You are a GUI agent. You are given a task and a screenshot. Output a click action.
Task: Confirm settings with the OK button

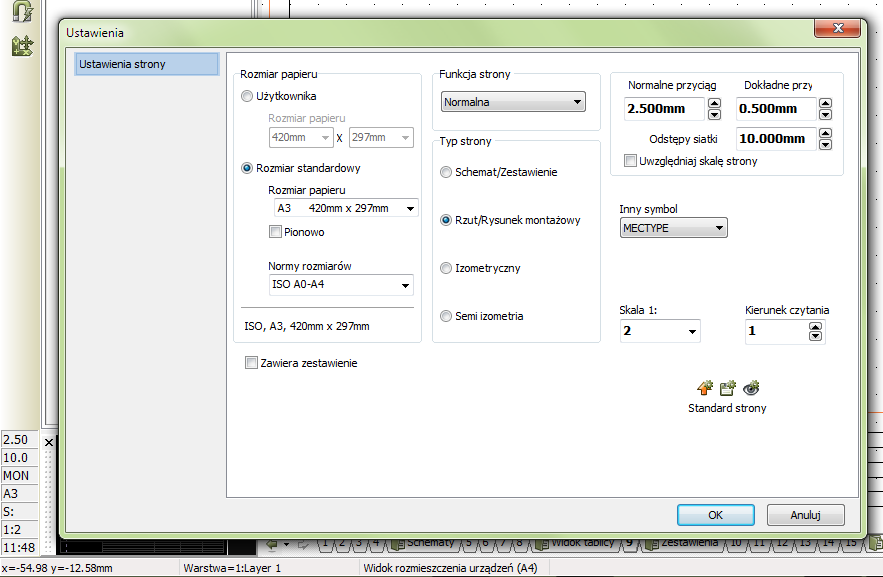pos(716,515)
